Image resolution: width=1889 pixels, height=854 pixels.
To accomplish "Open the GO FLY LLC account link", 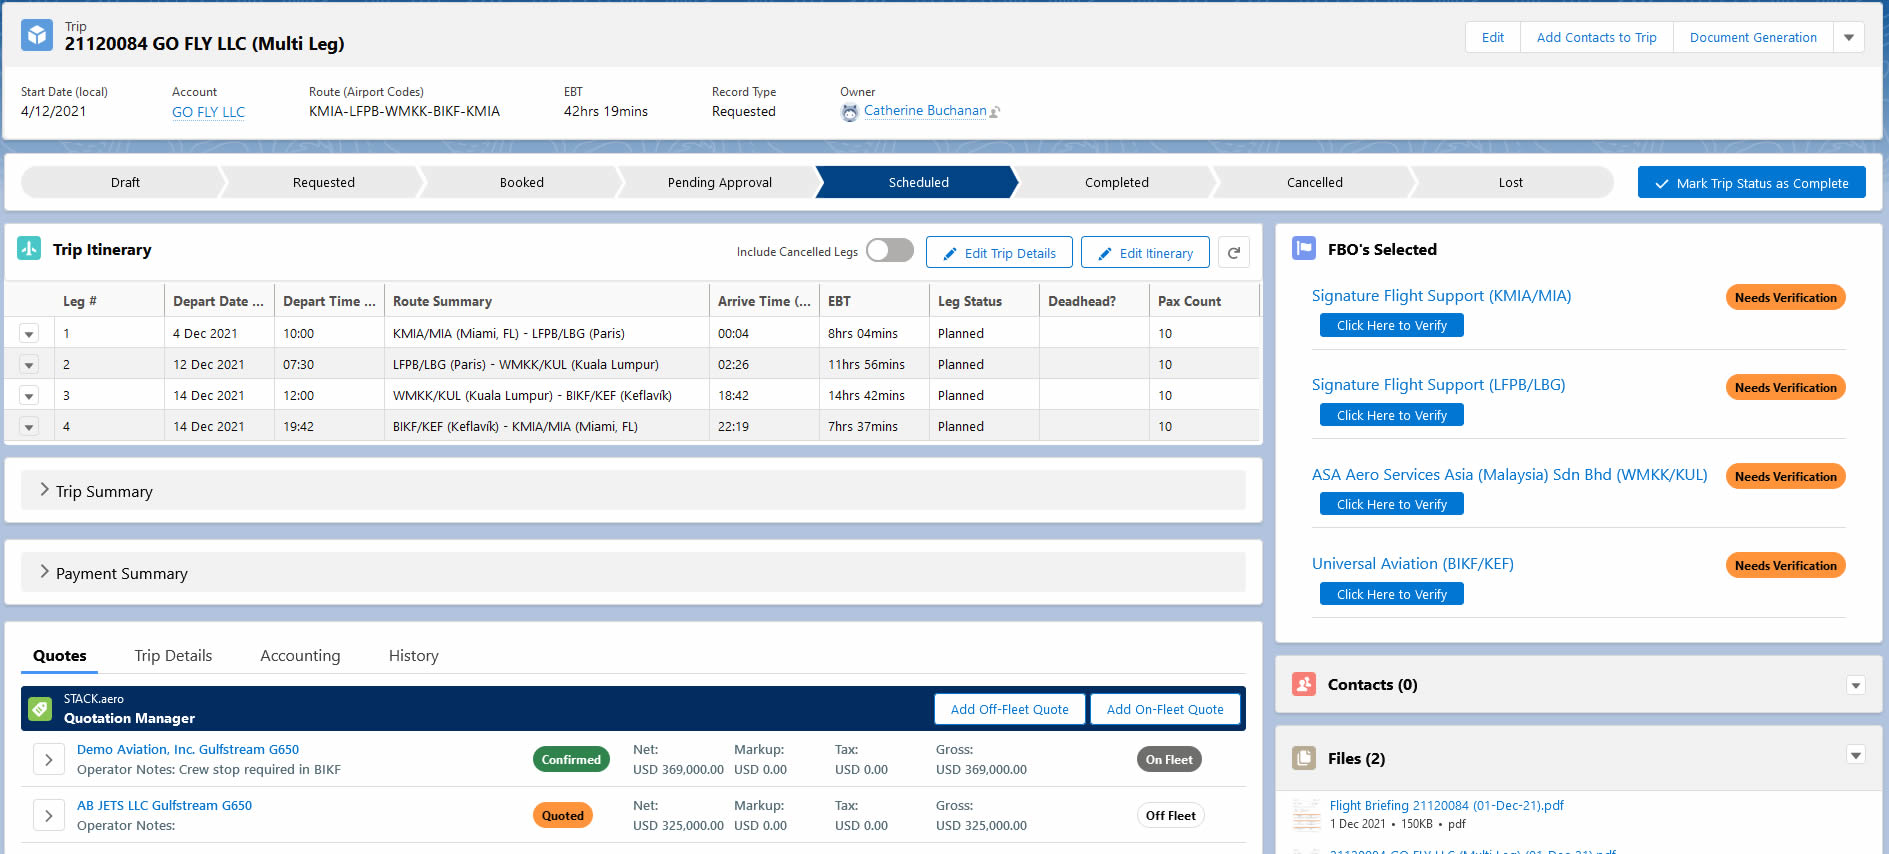I will point(208,112).
